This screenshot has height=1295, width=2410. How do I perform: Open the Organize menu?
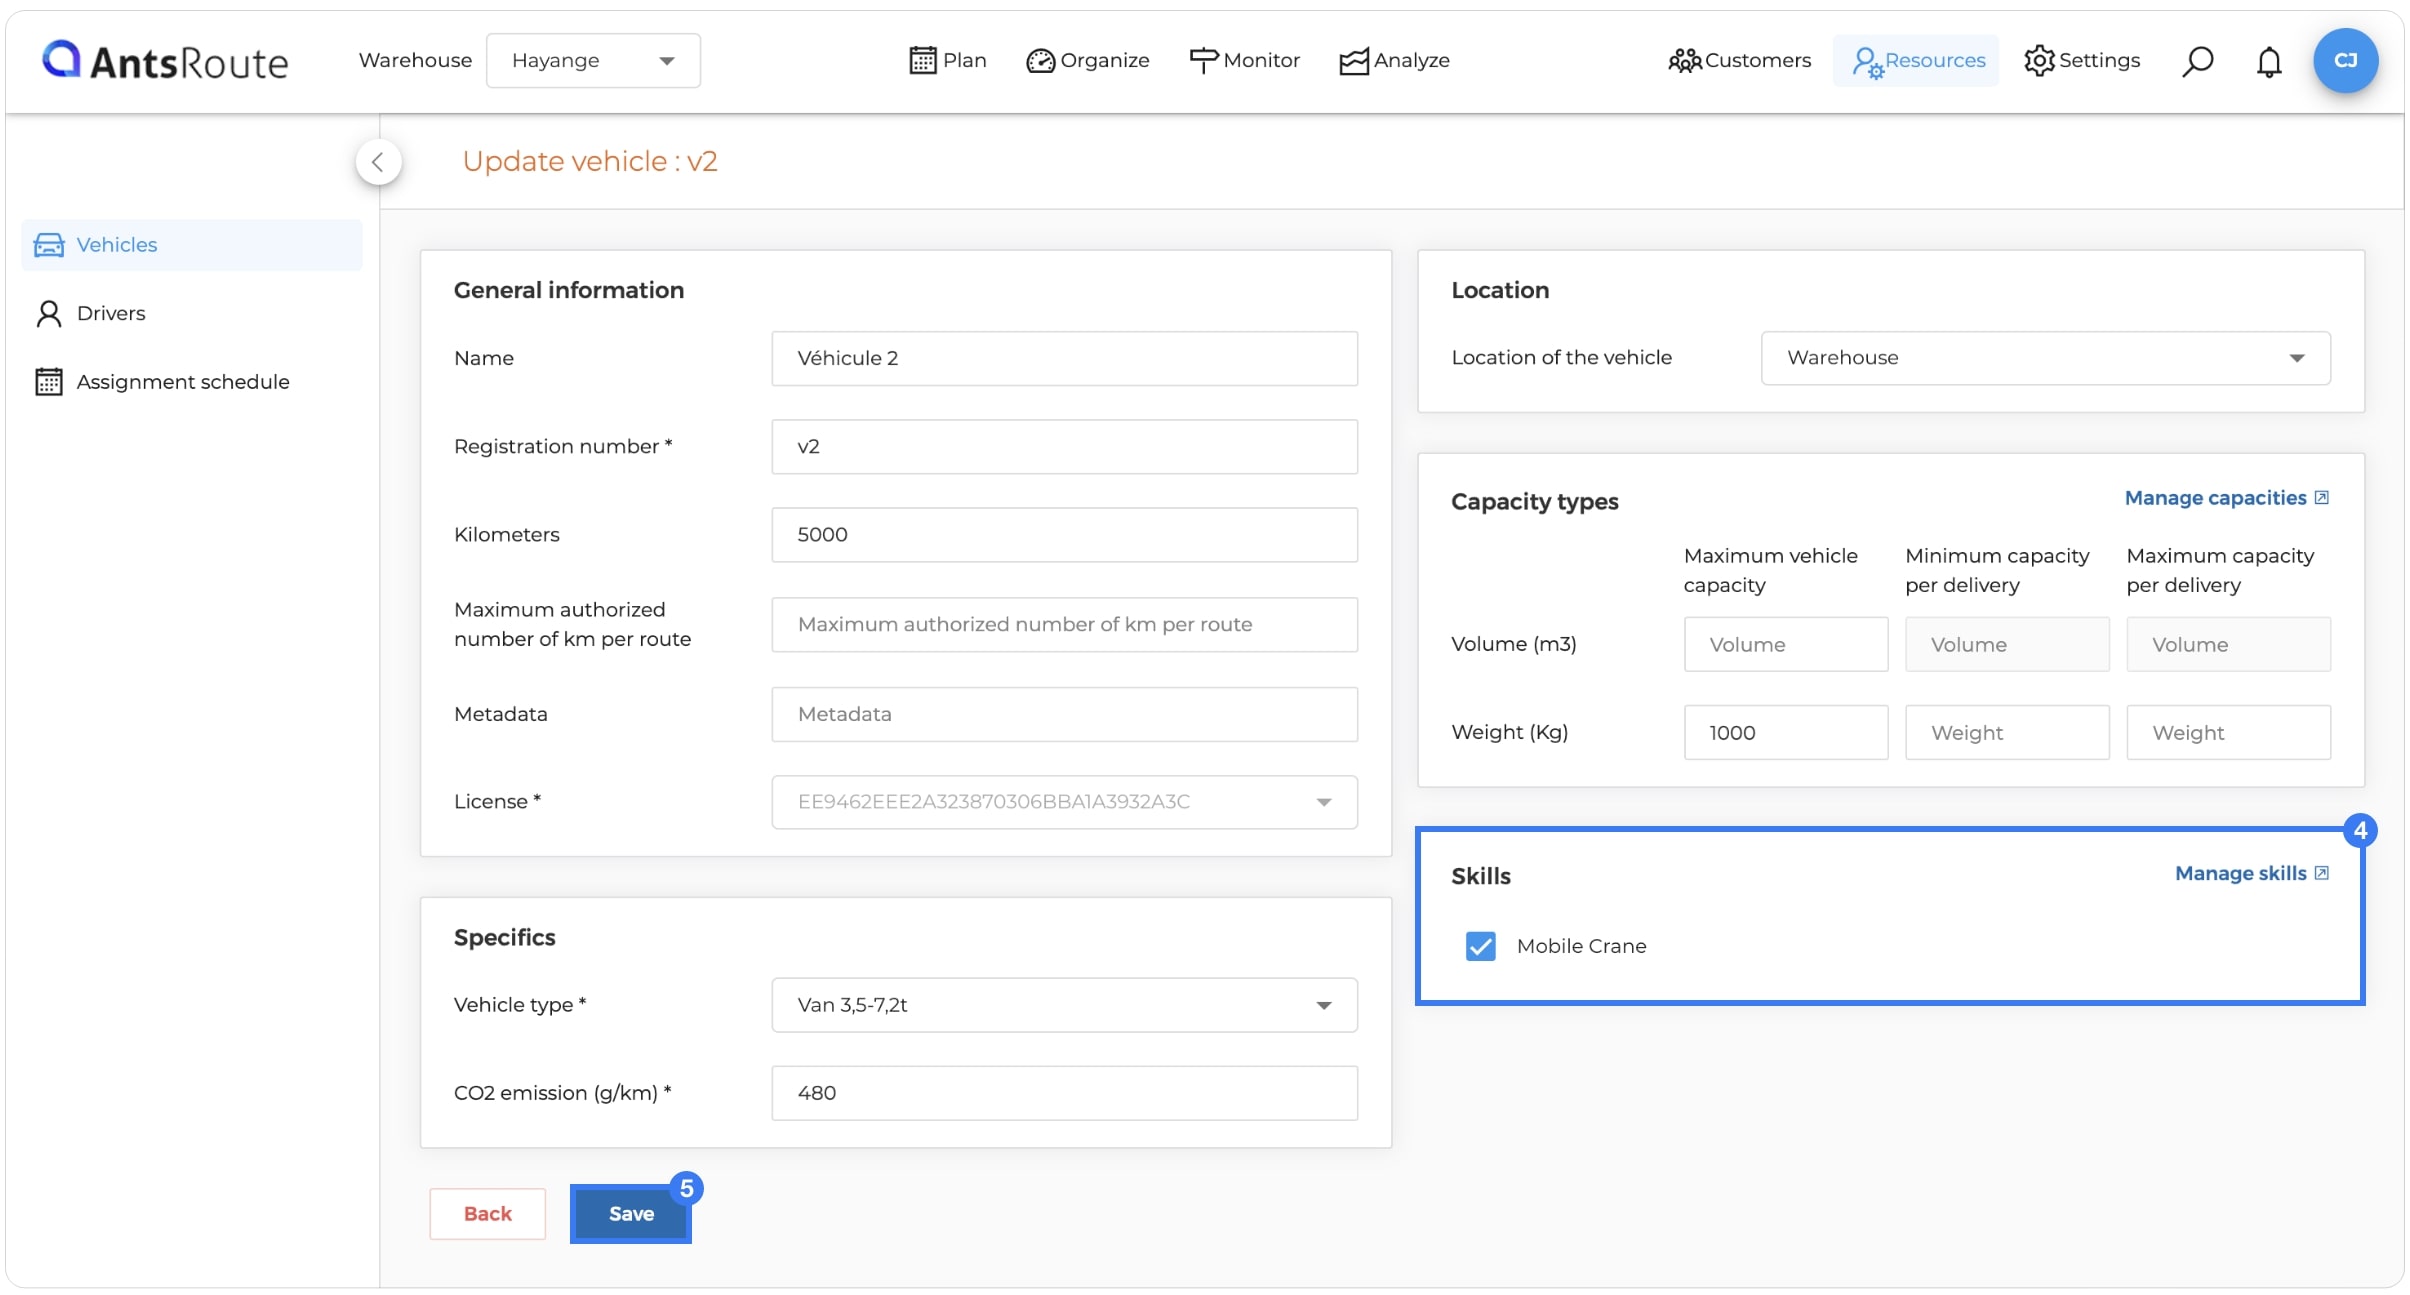pos(1088,61)
